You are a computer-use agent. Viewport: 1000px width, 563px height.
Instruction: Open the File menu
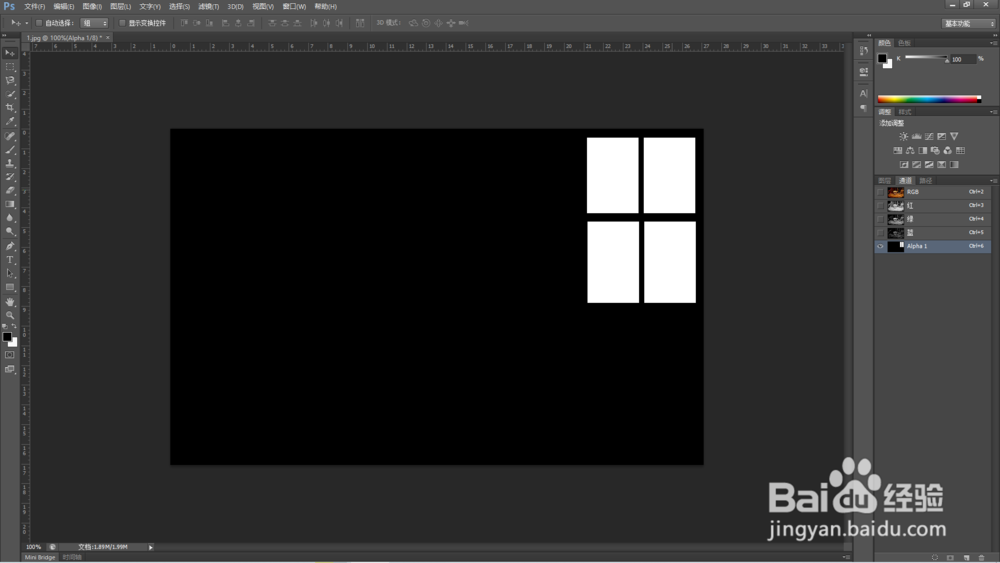tap(34, 6)
